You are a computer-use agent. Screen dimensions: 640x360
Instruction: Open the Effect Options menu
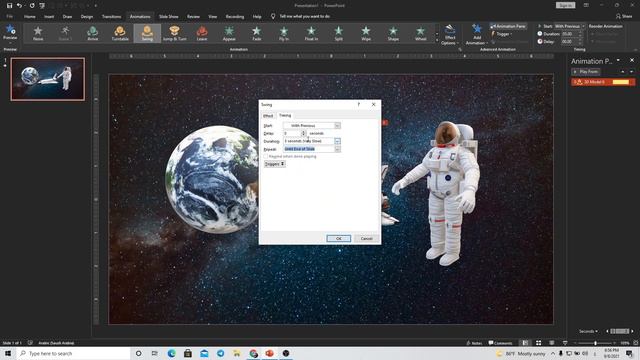tap(450, 35)
